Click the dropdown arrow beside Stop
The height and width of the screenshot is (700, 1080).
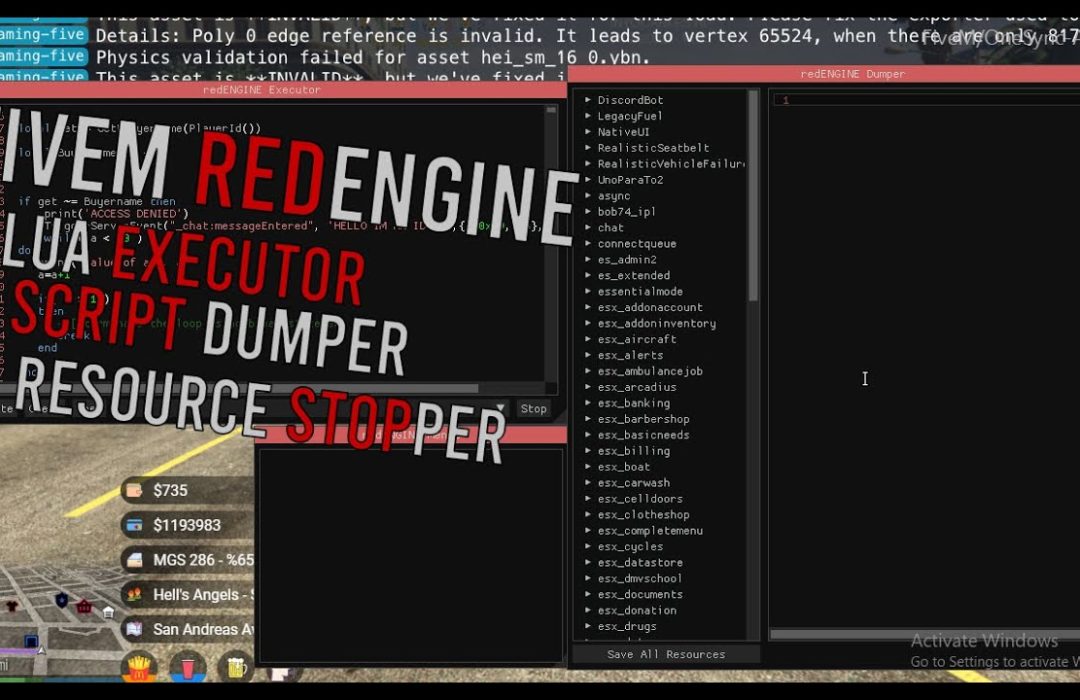point(501,409)
